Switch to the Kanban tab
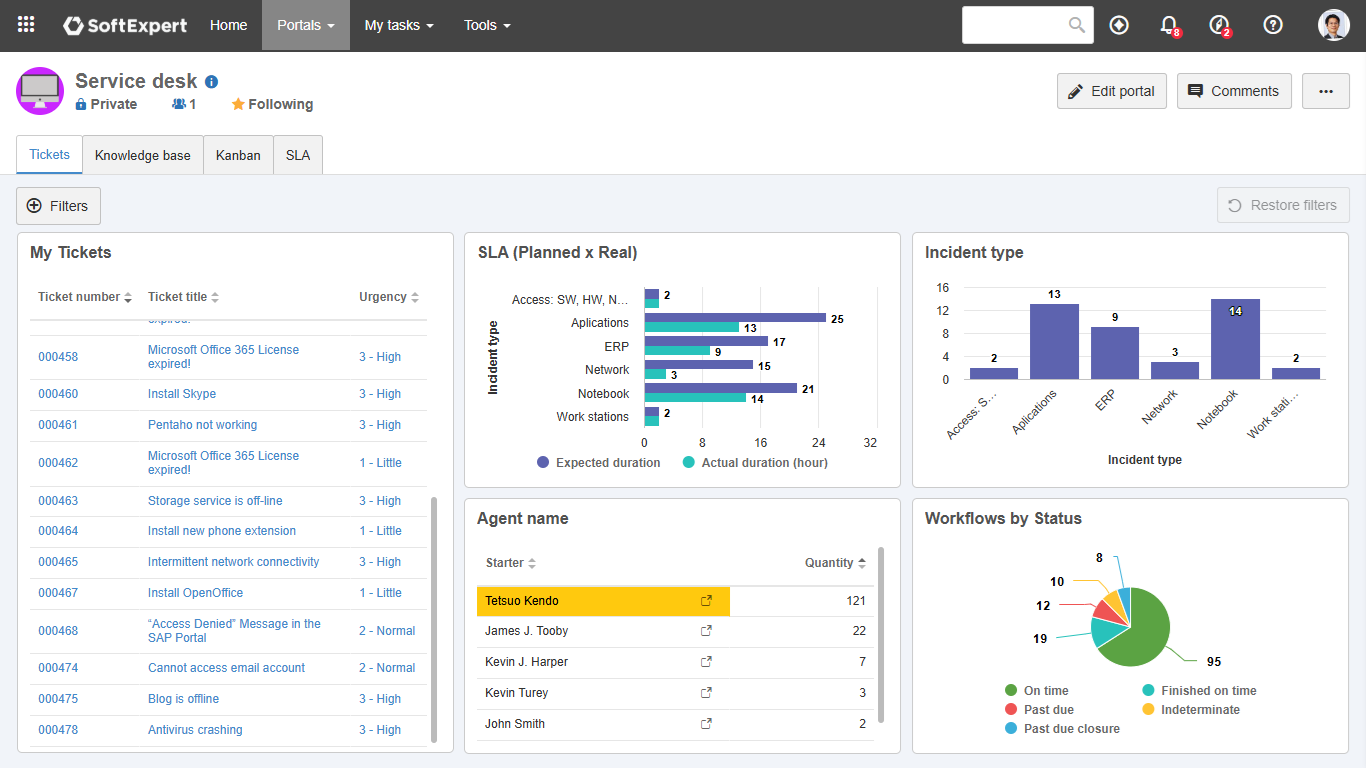 pyautogui.click(x=238, y=155)
